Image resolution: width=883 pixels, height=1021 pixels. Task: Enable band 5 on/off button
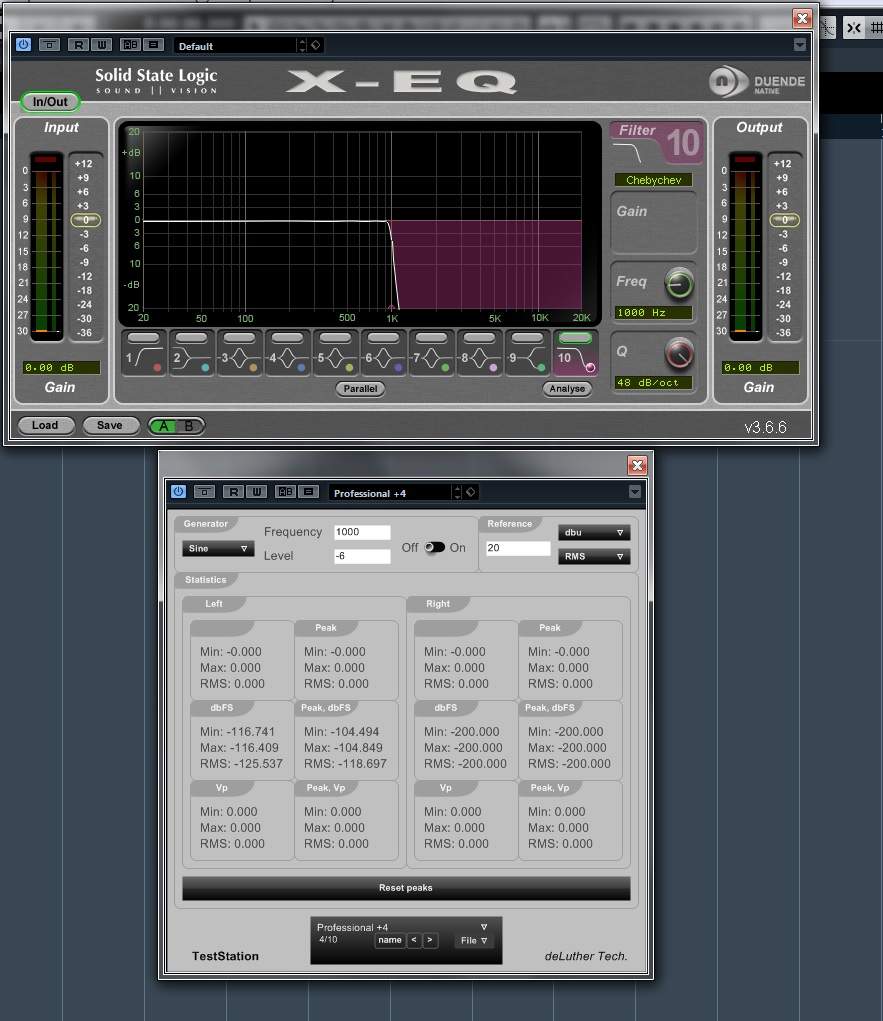tap(335, 337)
